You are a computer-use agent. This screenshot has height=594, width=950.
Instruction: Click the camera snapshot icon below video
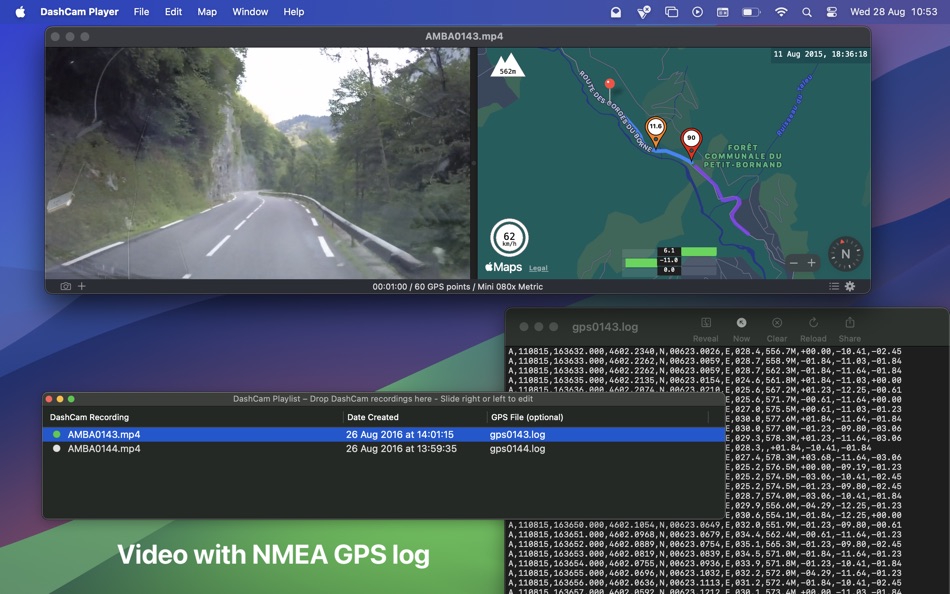tap(65, 286)
